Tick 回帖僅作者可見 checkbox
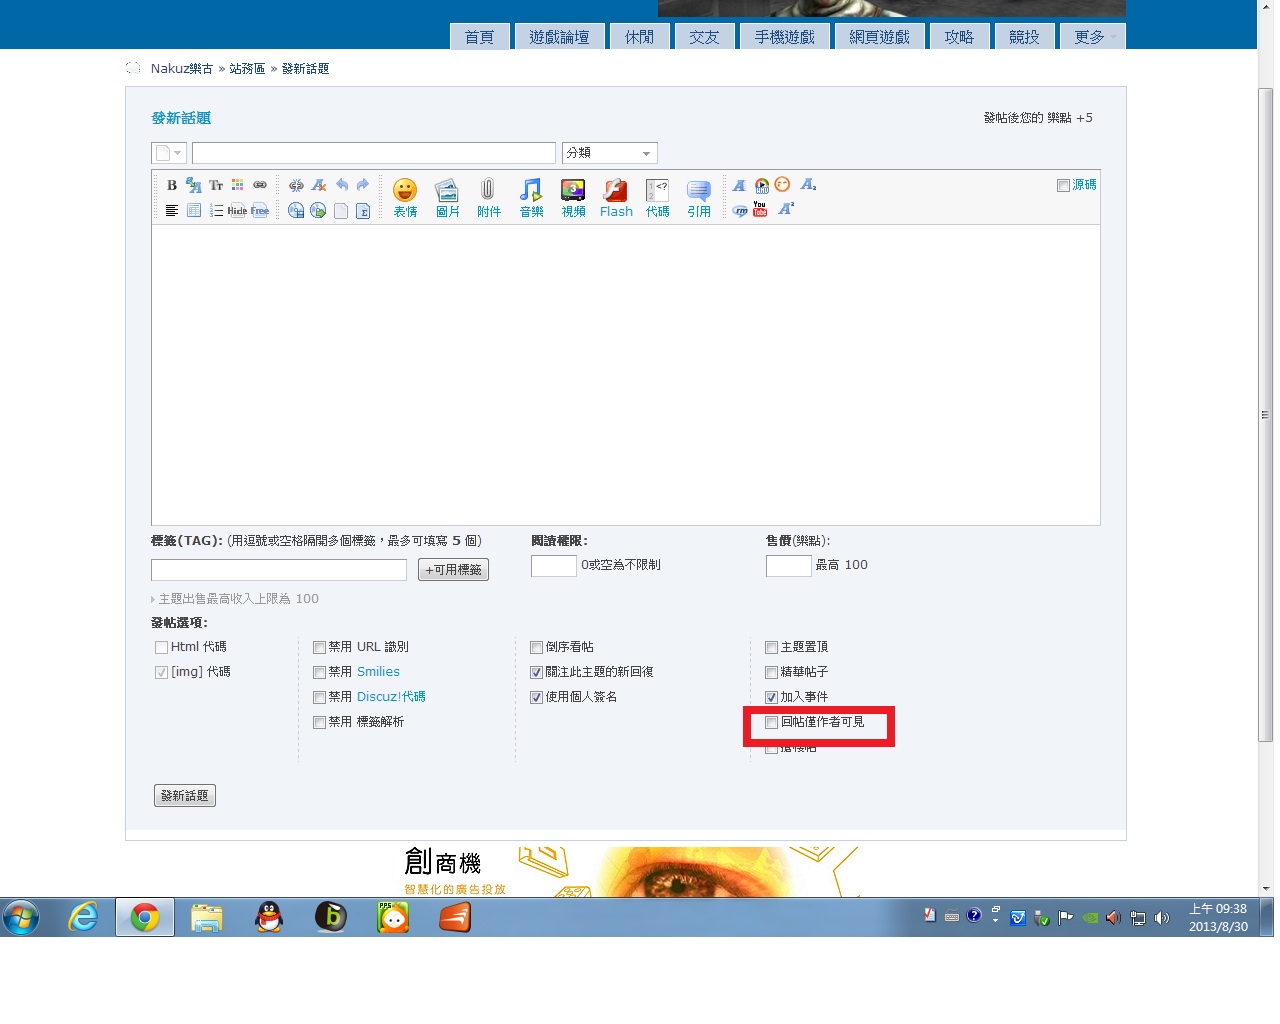Image resolution: width=1280 pixels, height=1024 pixels. tap(771, 722)
